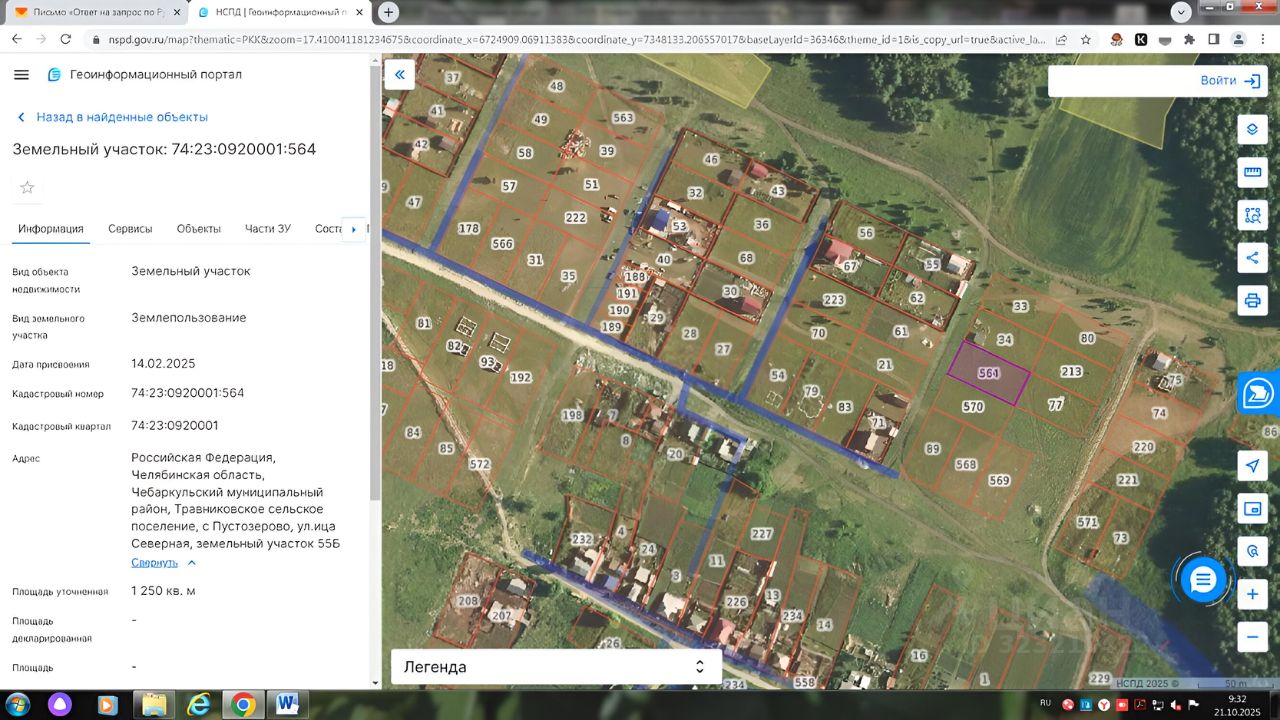Open the hamburger main menu
This screenshot has height=720, width=1280.
[21, 75]
